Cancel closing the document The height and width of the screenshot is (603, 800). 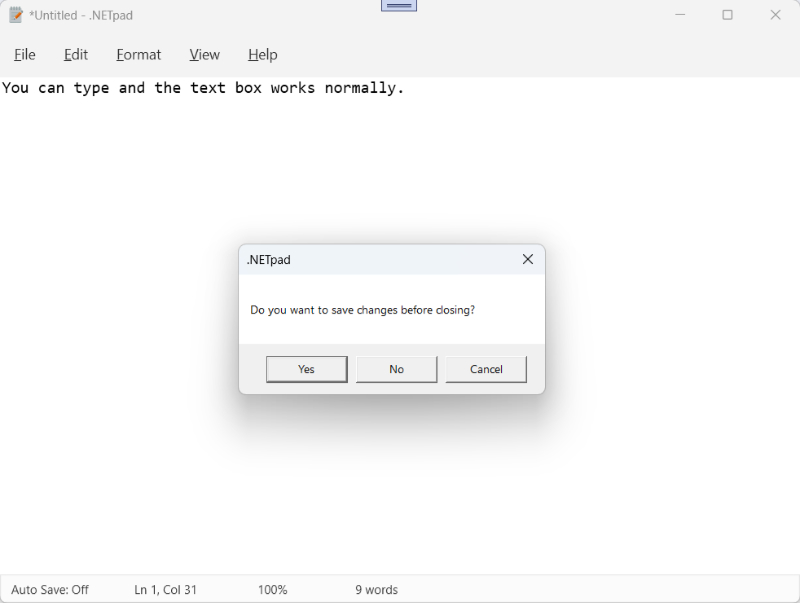click(x=486, y=369)
